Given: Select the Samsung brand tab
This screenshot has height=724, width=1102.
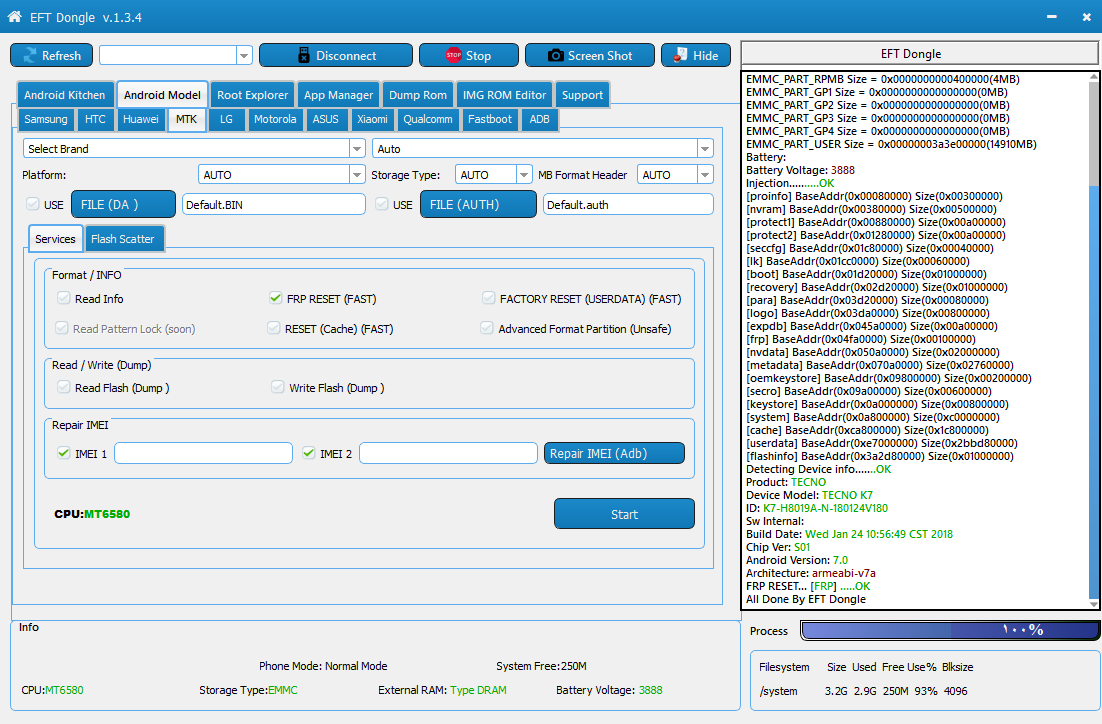Looking at the screenshot, I should pyautogui.click(x=46, y=119).
